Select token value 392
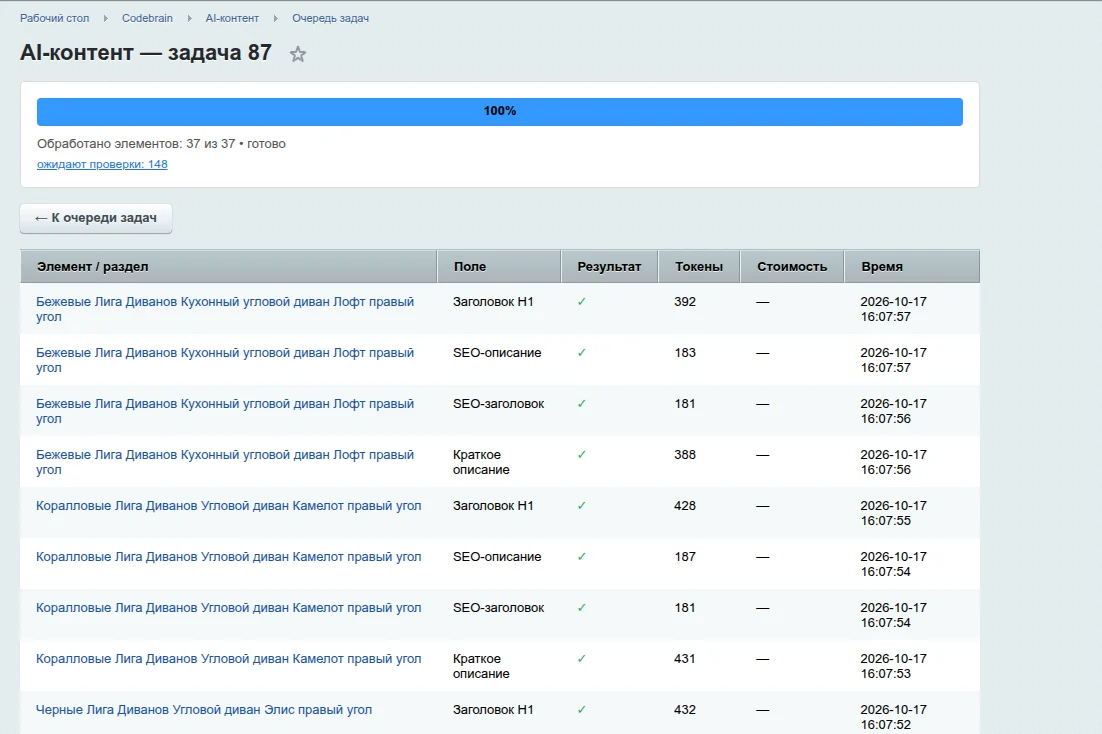The image size is (1102, 734). click(x=685, y=302)
